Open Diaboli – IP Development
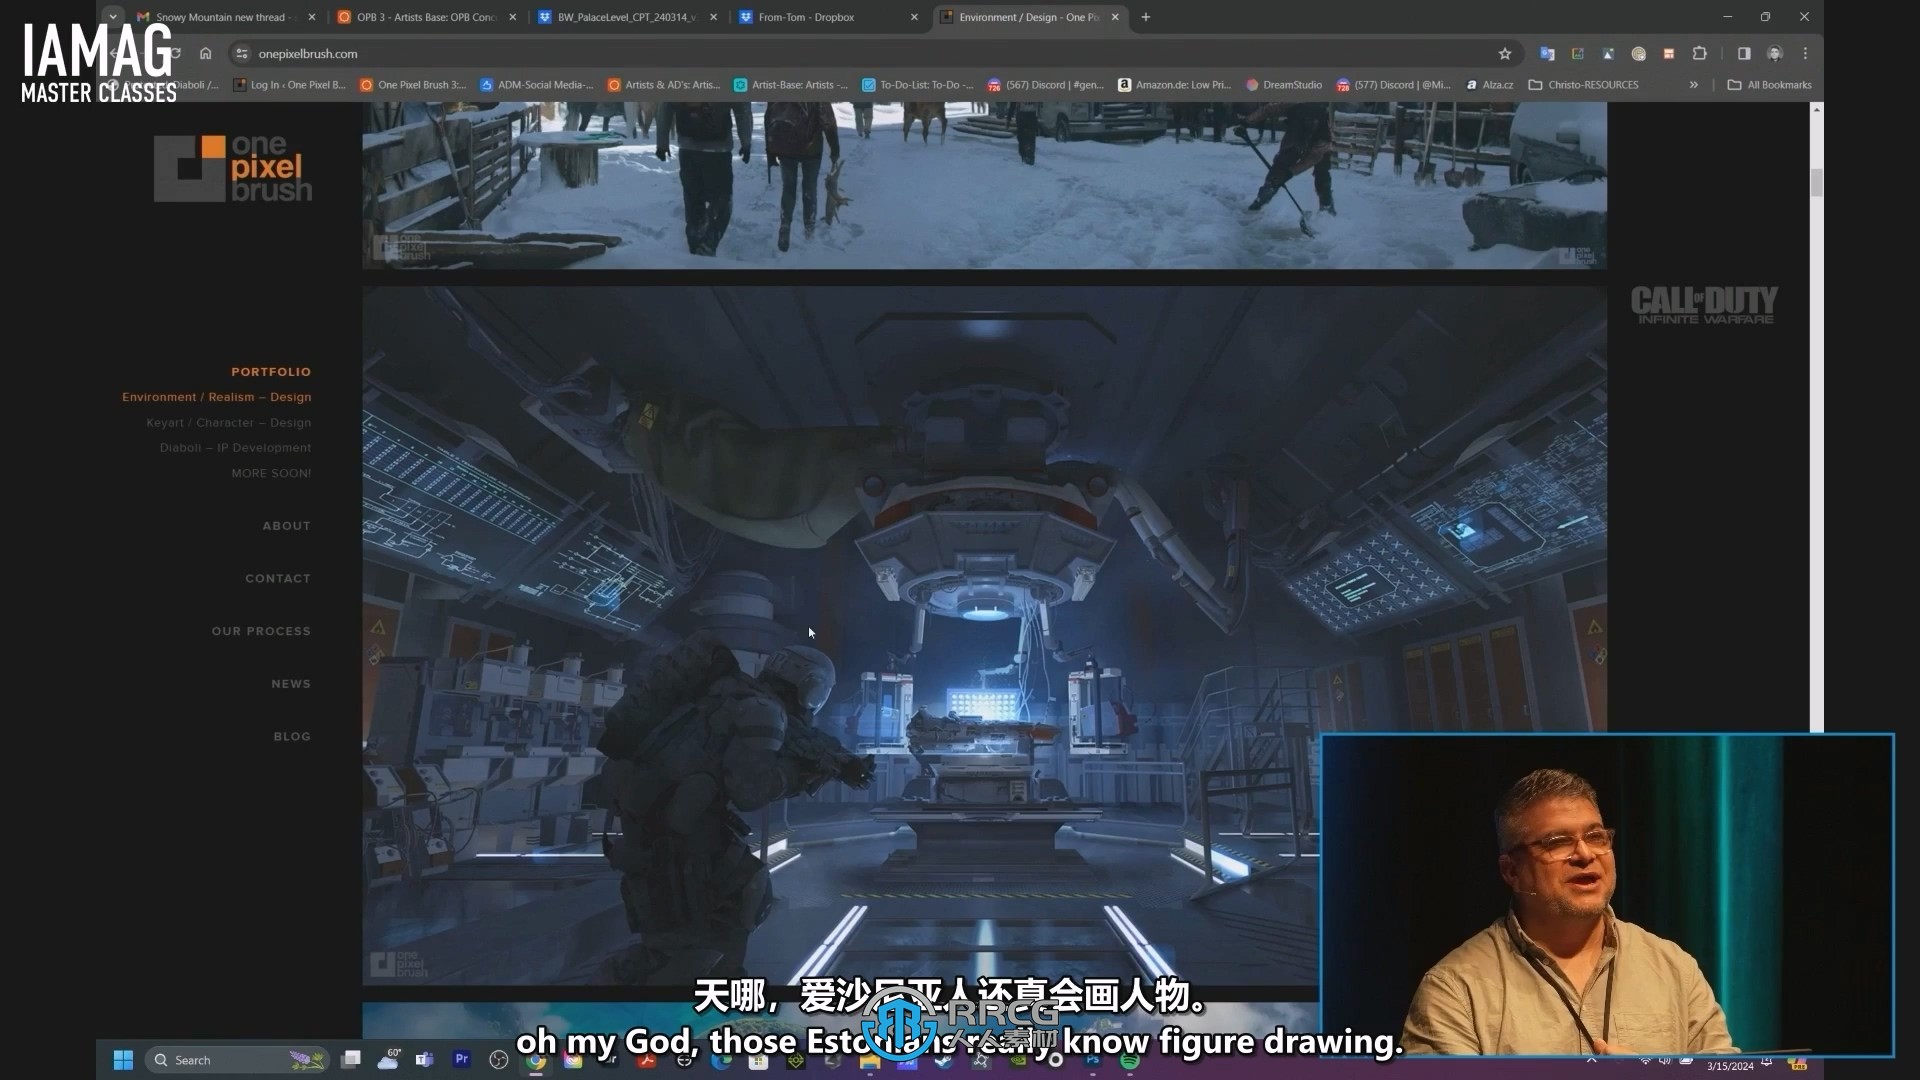This screenshot has width=1920, height=1080. [235, 448]
